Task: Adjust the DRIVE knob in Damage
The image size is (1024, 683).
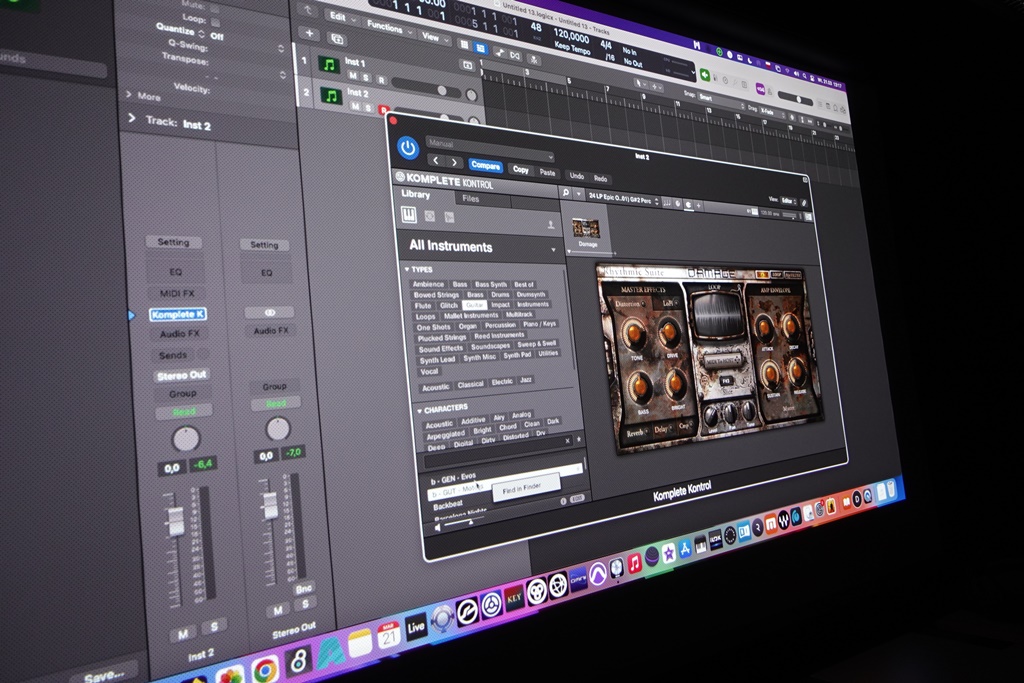Action: (x=669, y=334)
